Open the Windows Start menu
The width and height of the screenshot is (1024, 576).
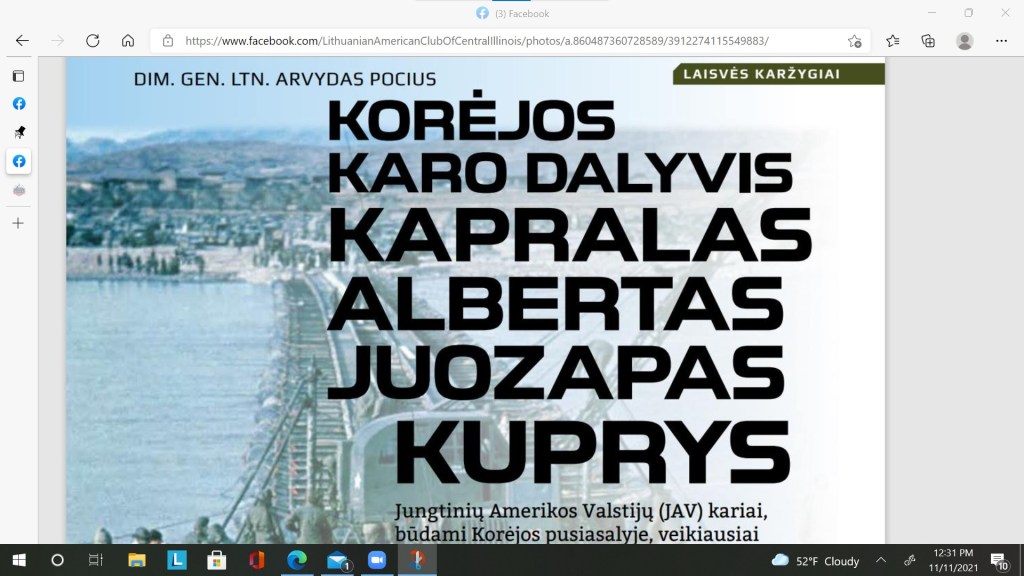point(18,560)
